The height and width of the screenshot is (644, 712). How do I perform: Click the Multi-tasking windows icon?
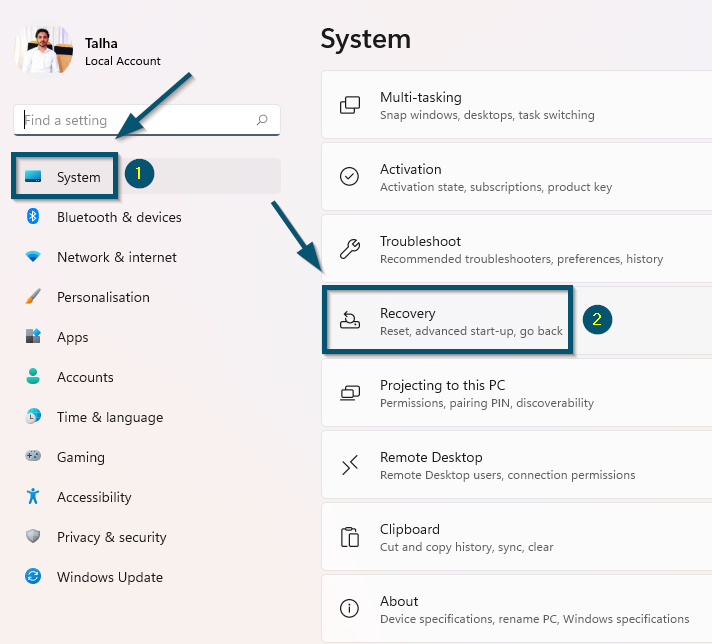(x=350, y=105)
